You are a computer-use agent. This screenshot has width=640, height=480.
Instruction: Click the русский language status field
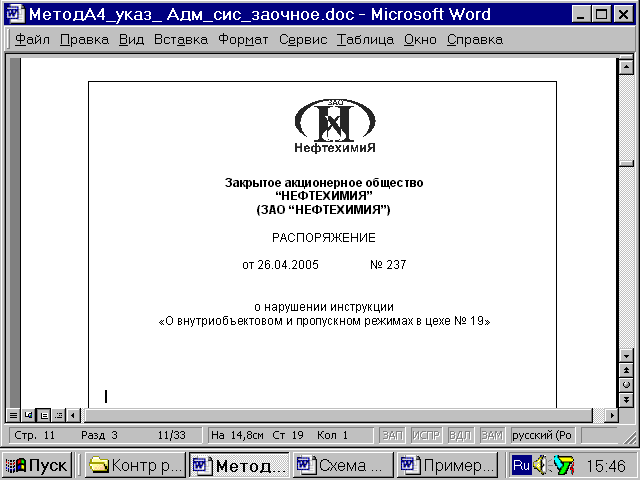[x=542, y=436]
